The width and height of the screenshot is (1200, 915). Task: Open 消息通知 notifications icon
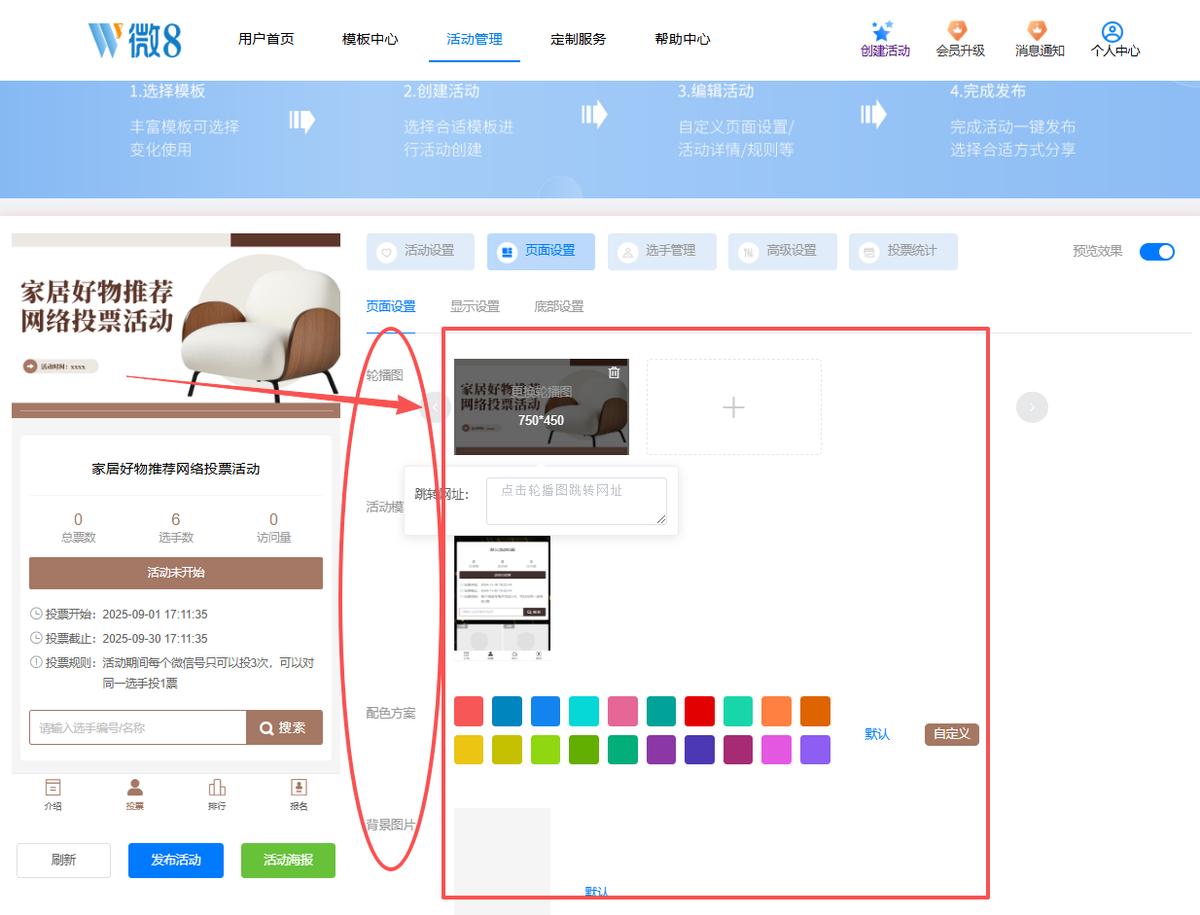(1037, 31)
